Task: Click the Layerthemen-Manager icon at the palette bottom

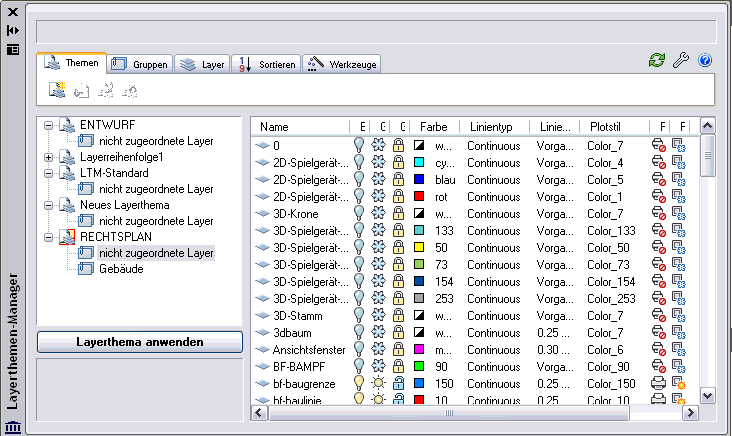Action: pos(13,427)
